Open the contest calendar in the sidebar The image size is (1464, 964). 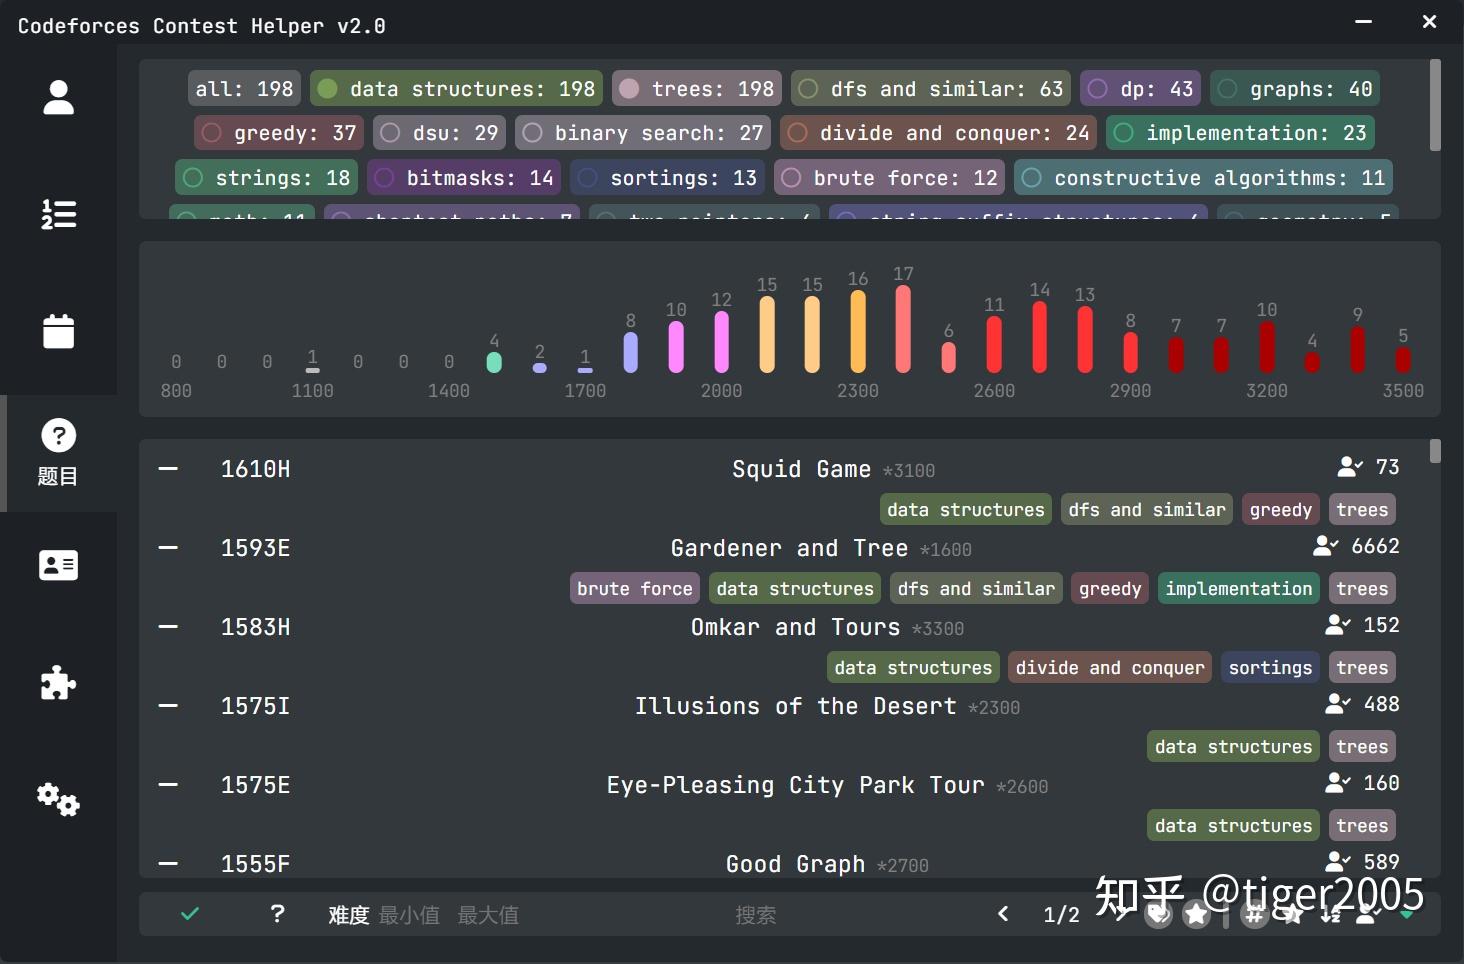58,331
